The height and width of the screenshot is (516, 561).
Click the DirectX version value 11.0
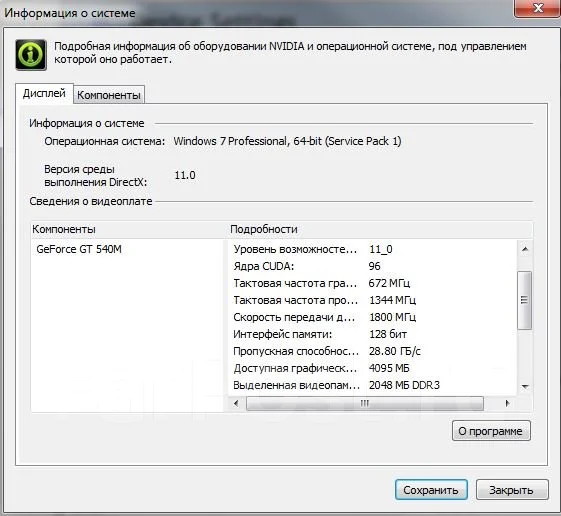click(x=185, y=175)
